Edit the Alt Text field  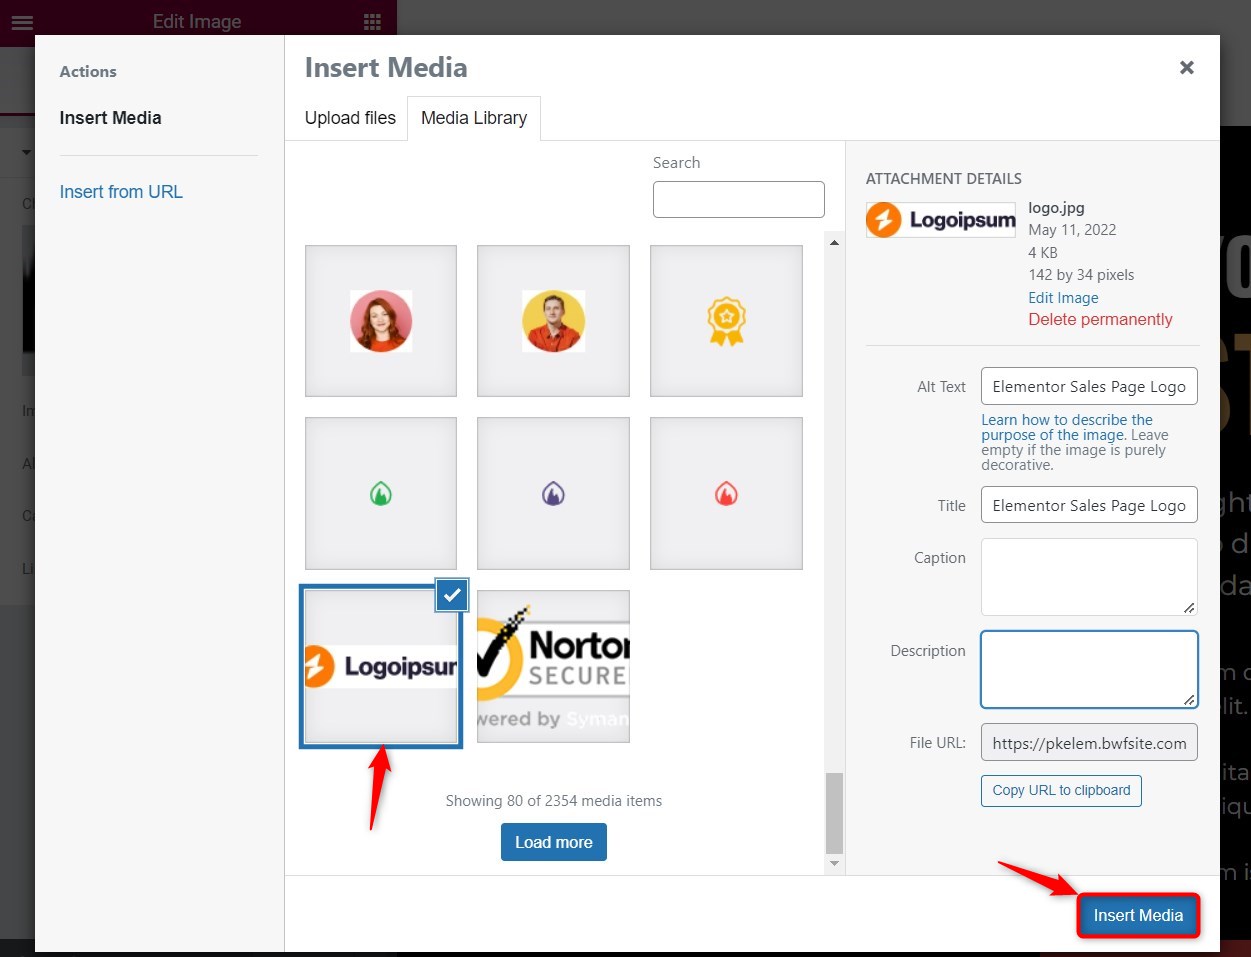[x=1088, y=386]
